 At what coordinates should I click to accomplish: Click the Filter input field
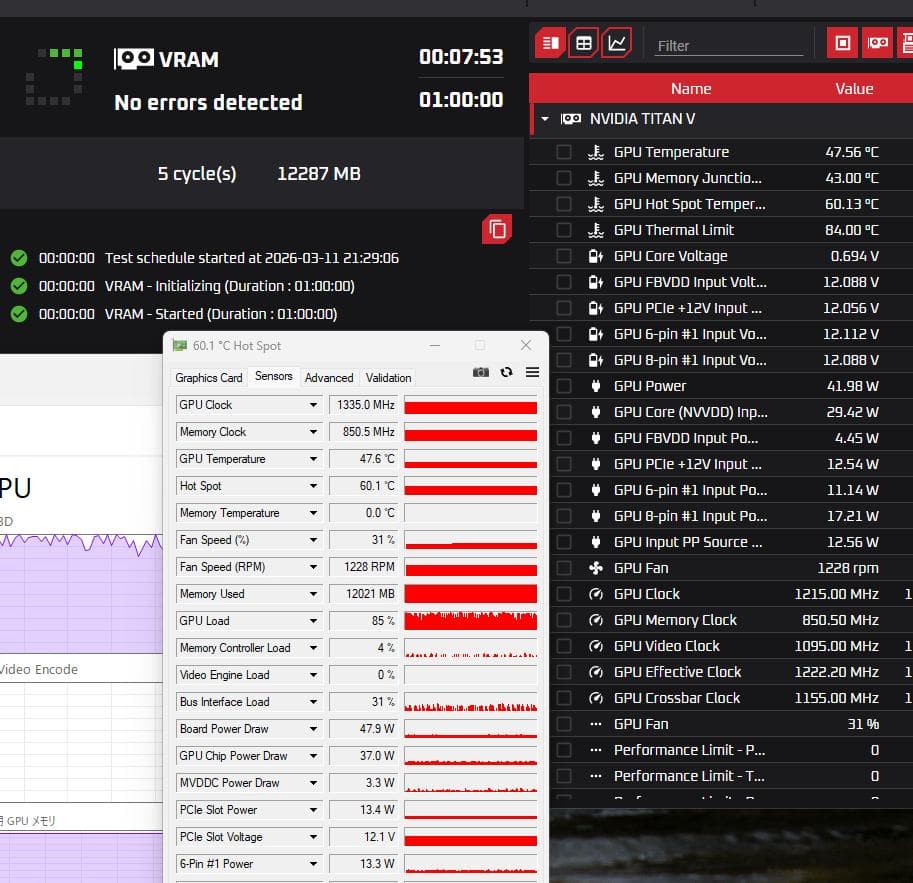click(728, 45)
